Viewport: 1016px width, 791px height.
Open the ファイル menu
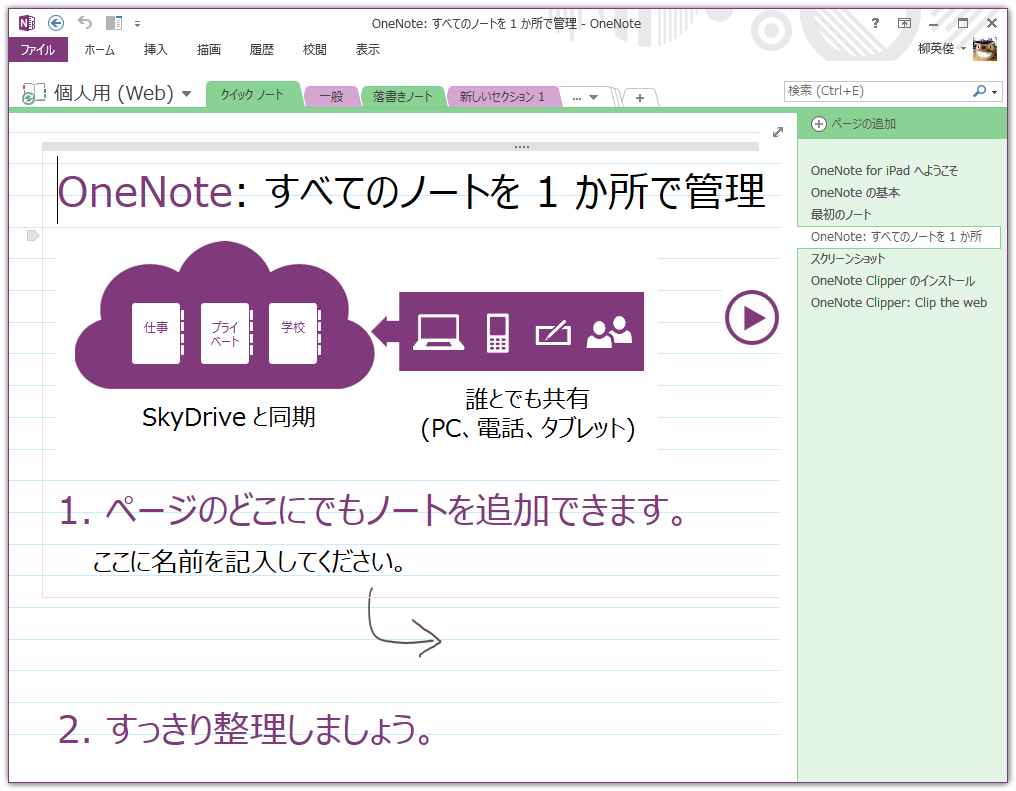tap(39, 49)
